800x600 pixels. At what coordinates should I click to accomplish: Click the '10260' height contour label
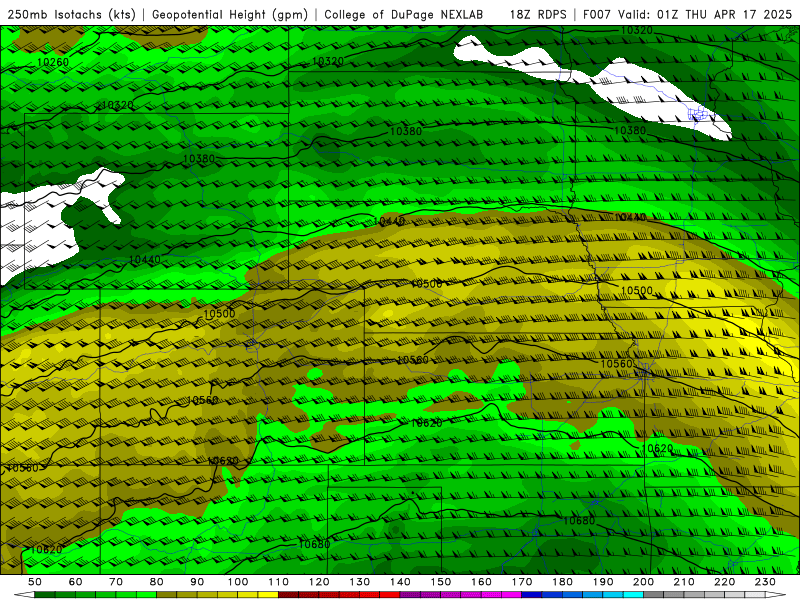click(x=53, y=62)
